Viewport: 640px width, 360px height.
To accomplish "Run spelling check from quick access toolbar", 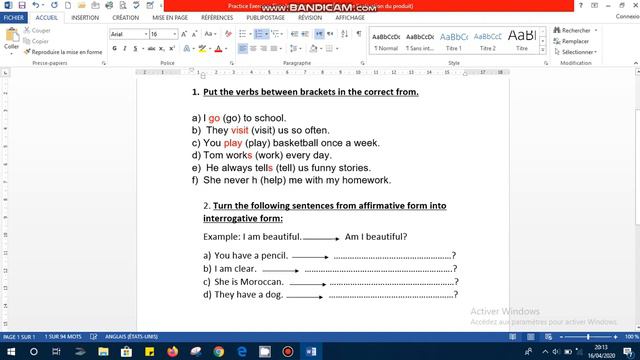I will [x=136, y=5].
